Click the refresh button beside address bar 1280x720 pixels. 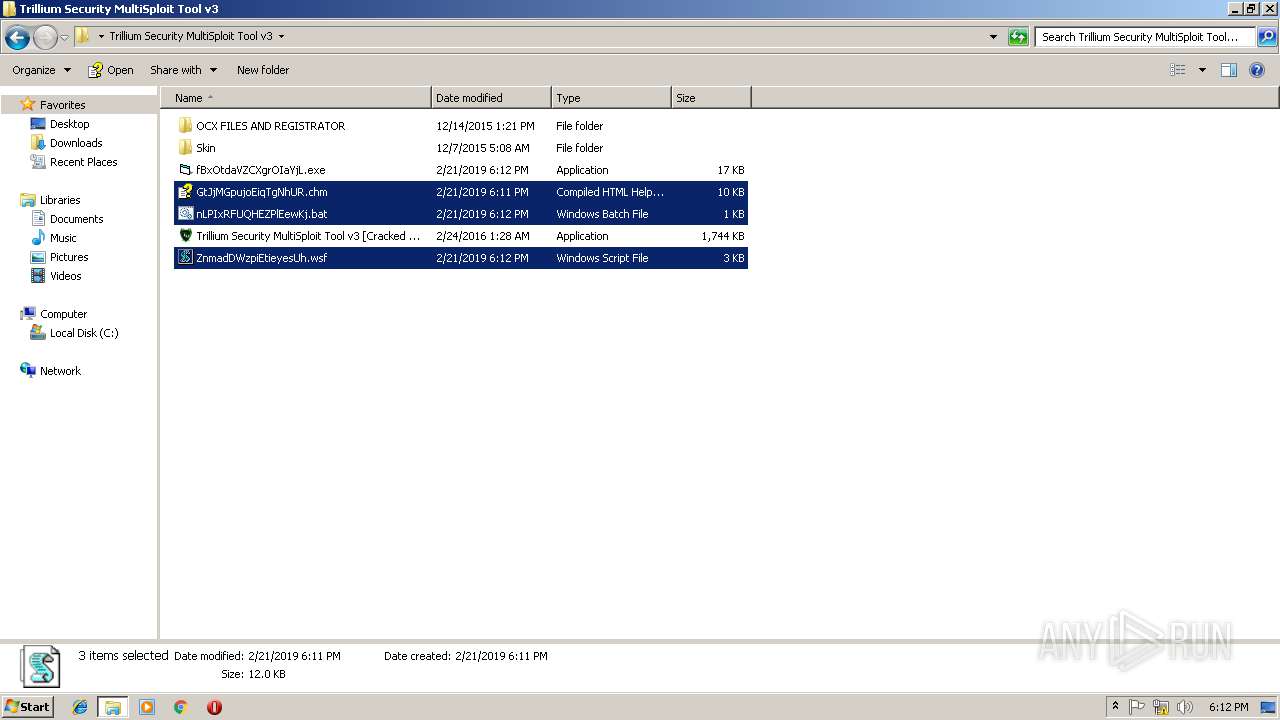1018,37
